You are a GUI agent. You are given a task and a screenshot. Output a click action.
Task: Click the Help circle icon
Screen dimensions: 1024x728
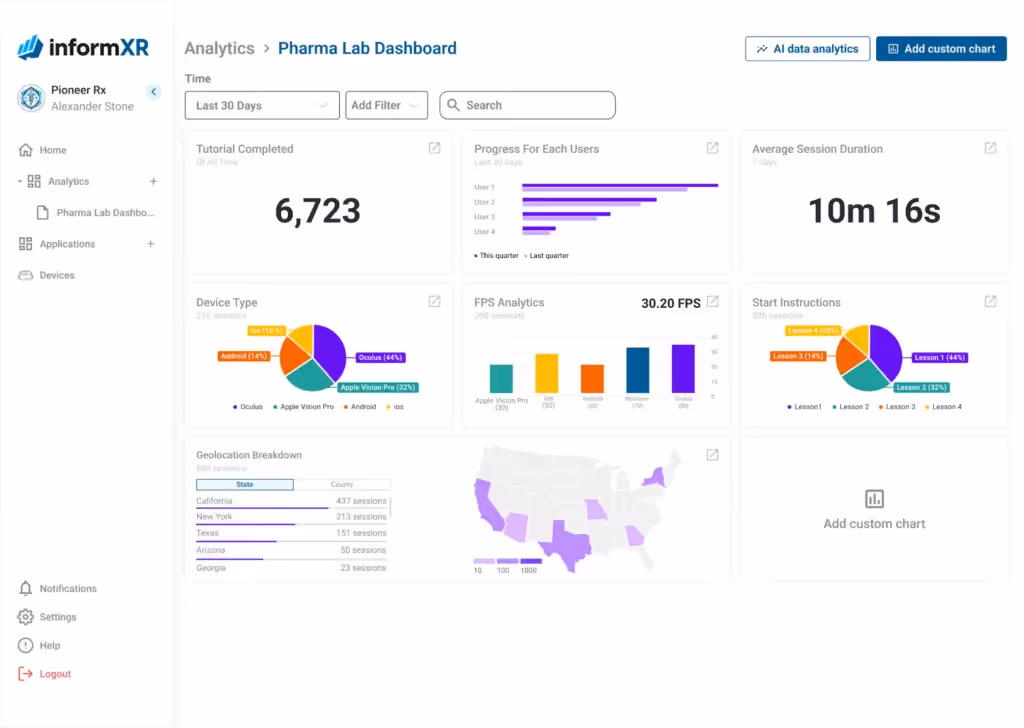coord(25,646)
